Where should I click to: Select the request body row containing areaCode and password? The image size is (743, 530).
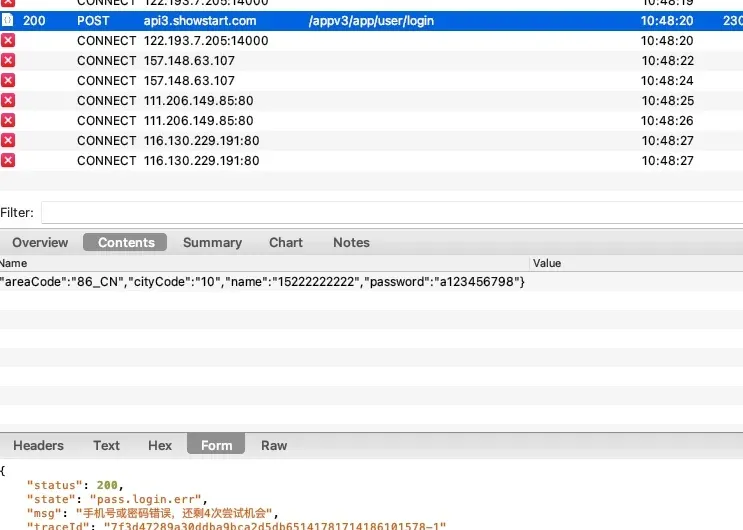372,282
